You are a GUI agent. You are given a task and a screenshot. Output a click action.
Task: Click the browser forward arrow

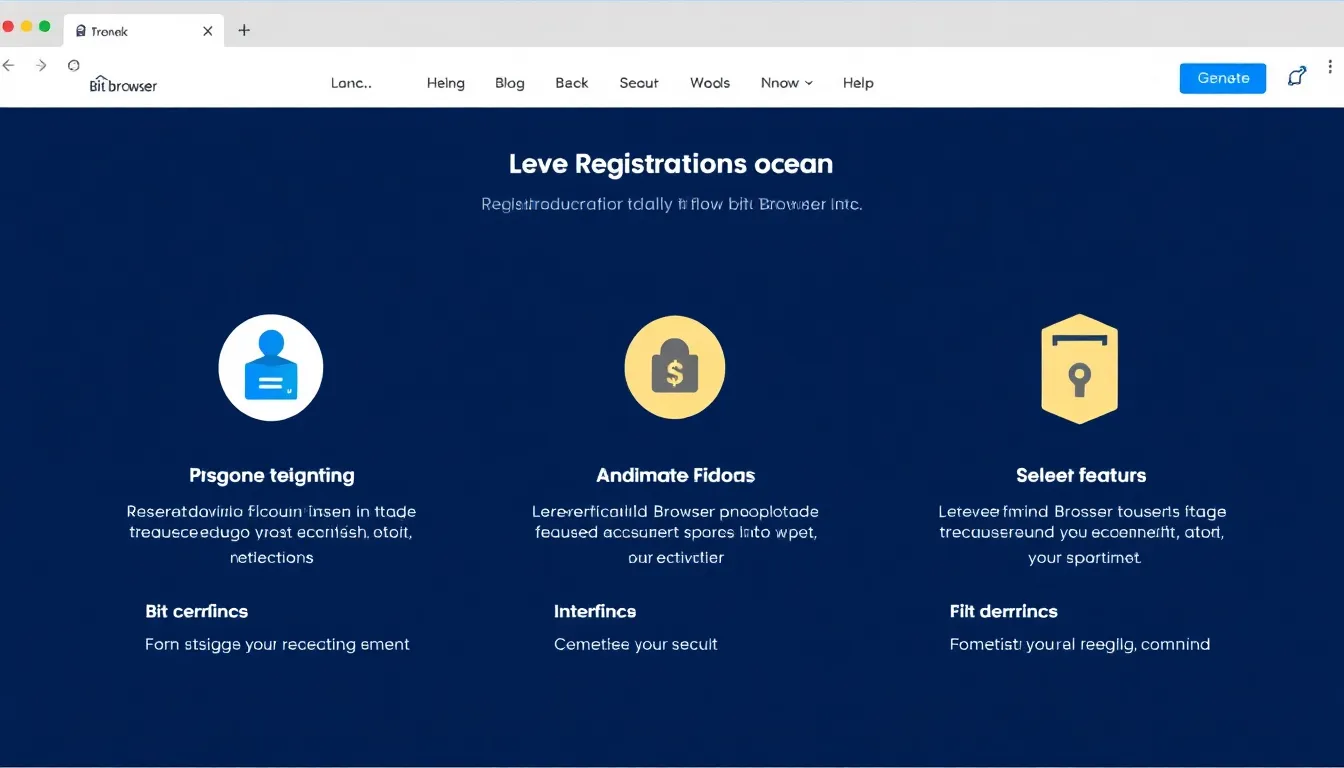[41, 66]
